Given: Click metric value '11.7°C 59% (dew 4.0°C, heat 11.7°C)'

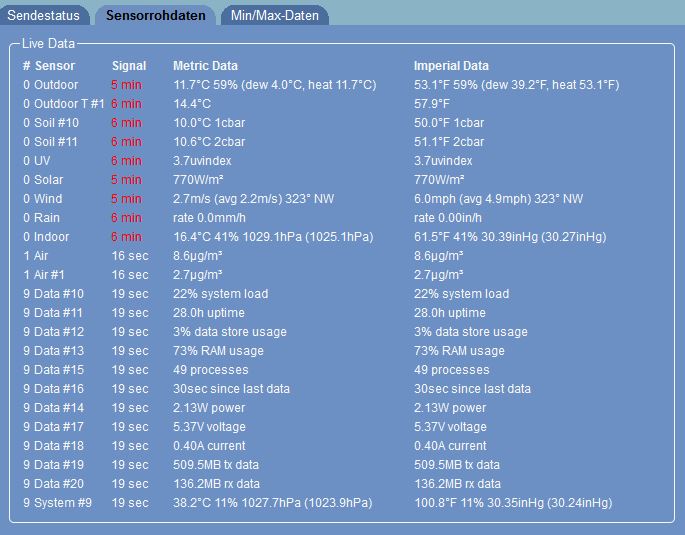Looking at the screenshot, I should click(x=275, y=85).
